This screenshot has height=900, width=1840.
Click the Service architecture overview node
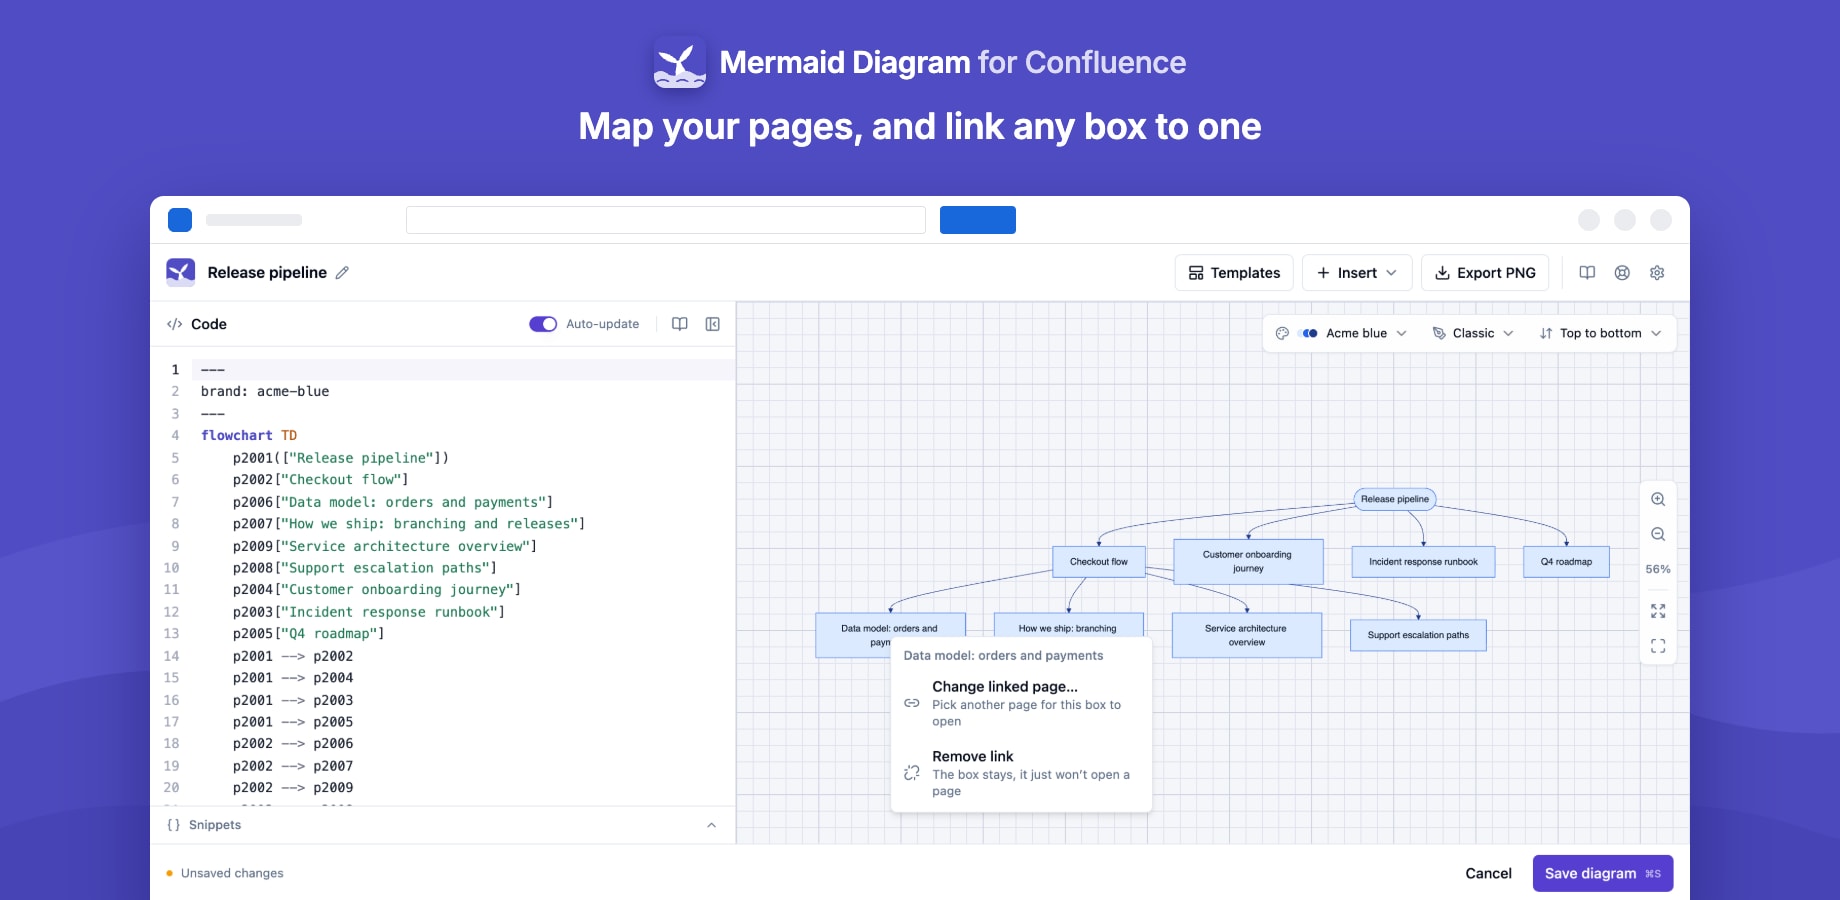(x=1247, y=635)
